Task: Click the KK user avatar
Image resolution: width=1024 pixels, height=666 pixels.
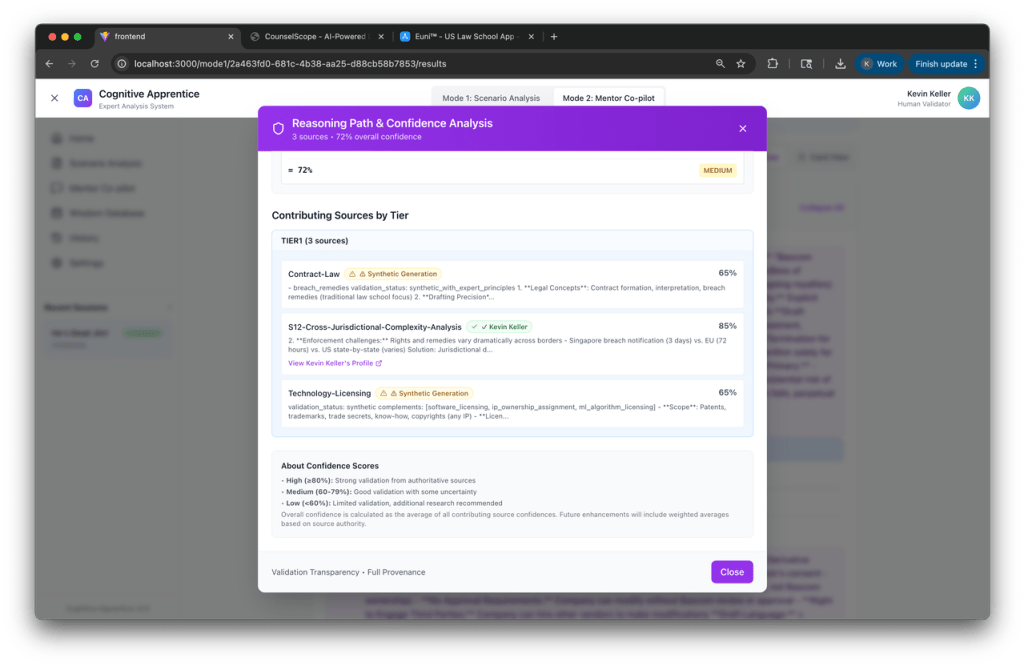Action: pos(968,98)
